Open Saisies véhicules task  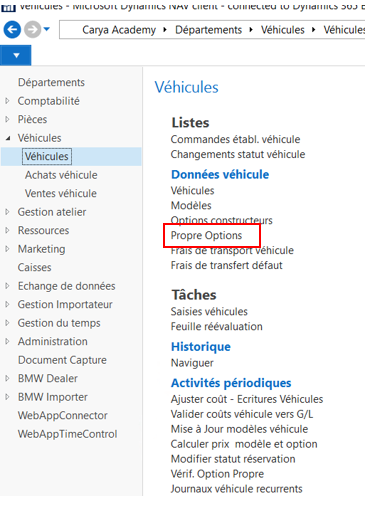pos(209,311)
